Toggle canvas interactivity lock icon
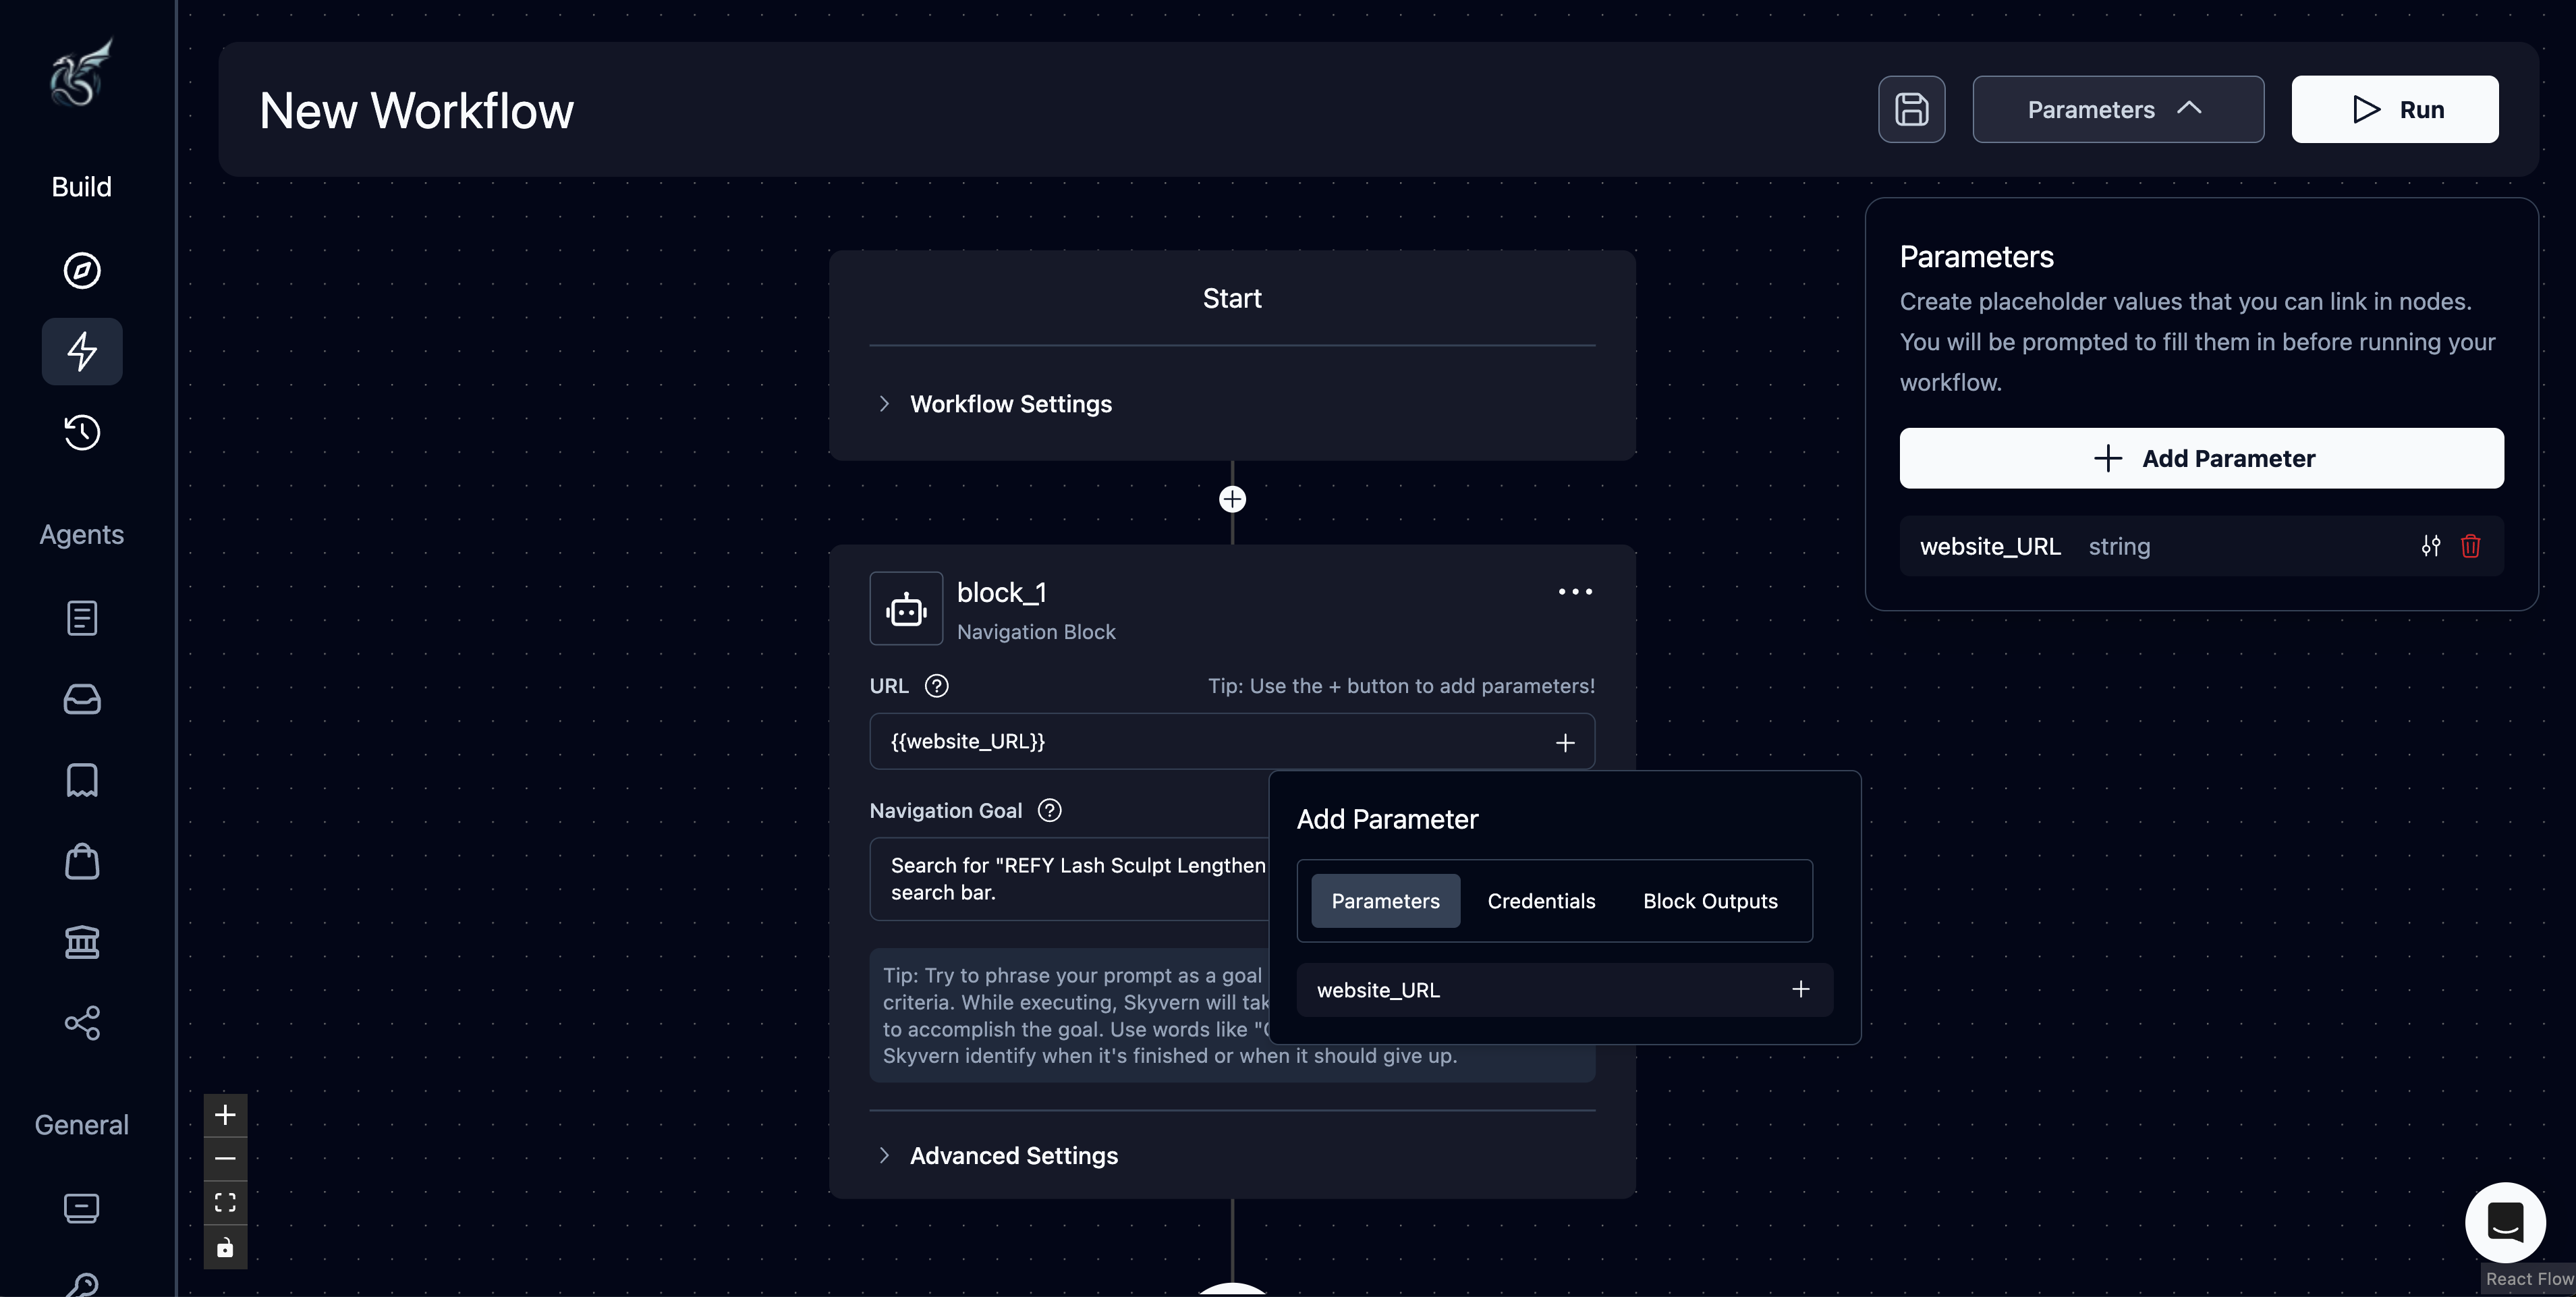Screen dimensions: 2576x1297 [225, 1247]
